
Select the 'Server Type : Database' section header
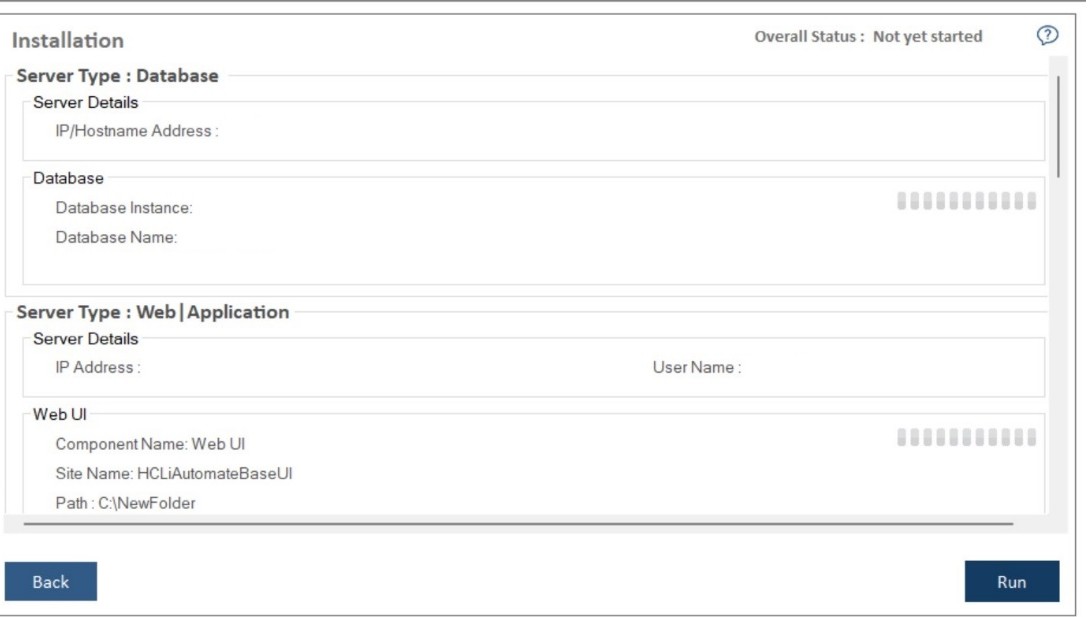[x=118, y=76]
